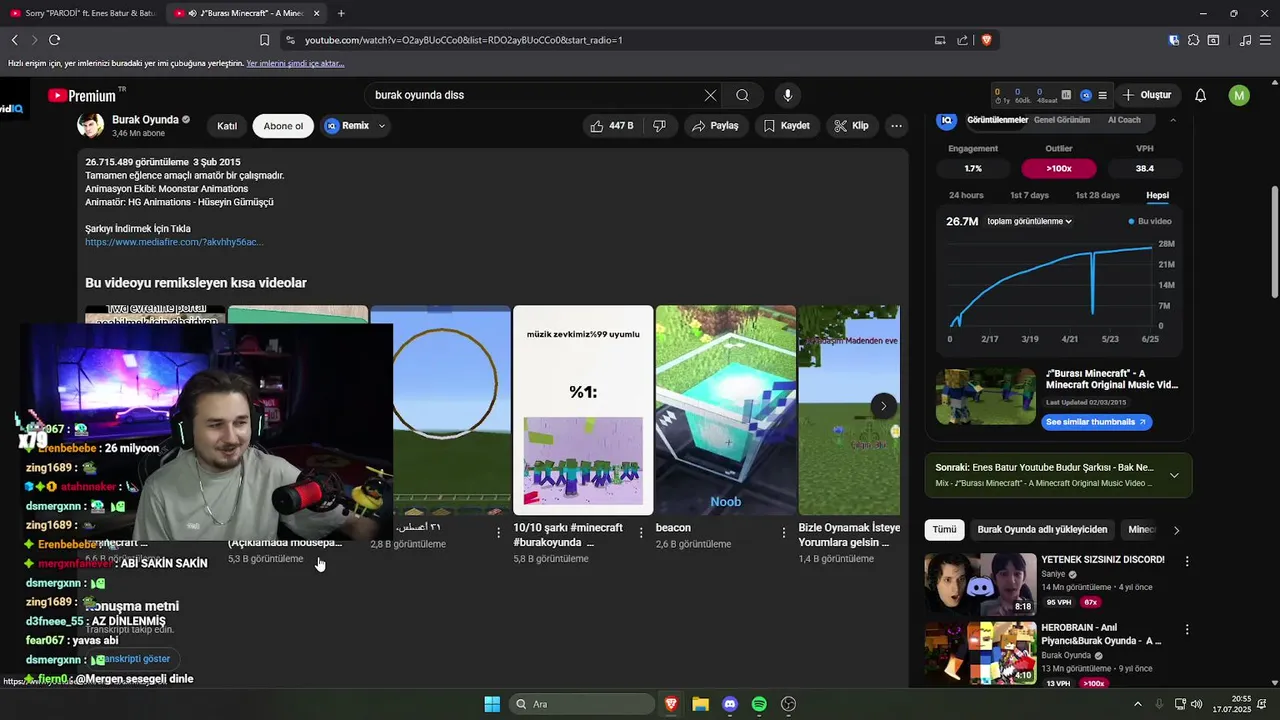Select the Hepsi time range
The width and height of the screenshot is (1280, 720).
tap(1157, 195)
